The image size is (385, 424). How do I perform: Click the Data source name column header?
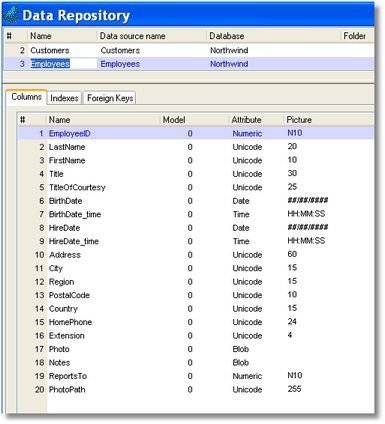click(132, 36)
